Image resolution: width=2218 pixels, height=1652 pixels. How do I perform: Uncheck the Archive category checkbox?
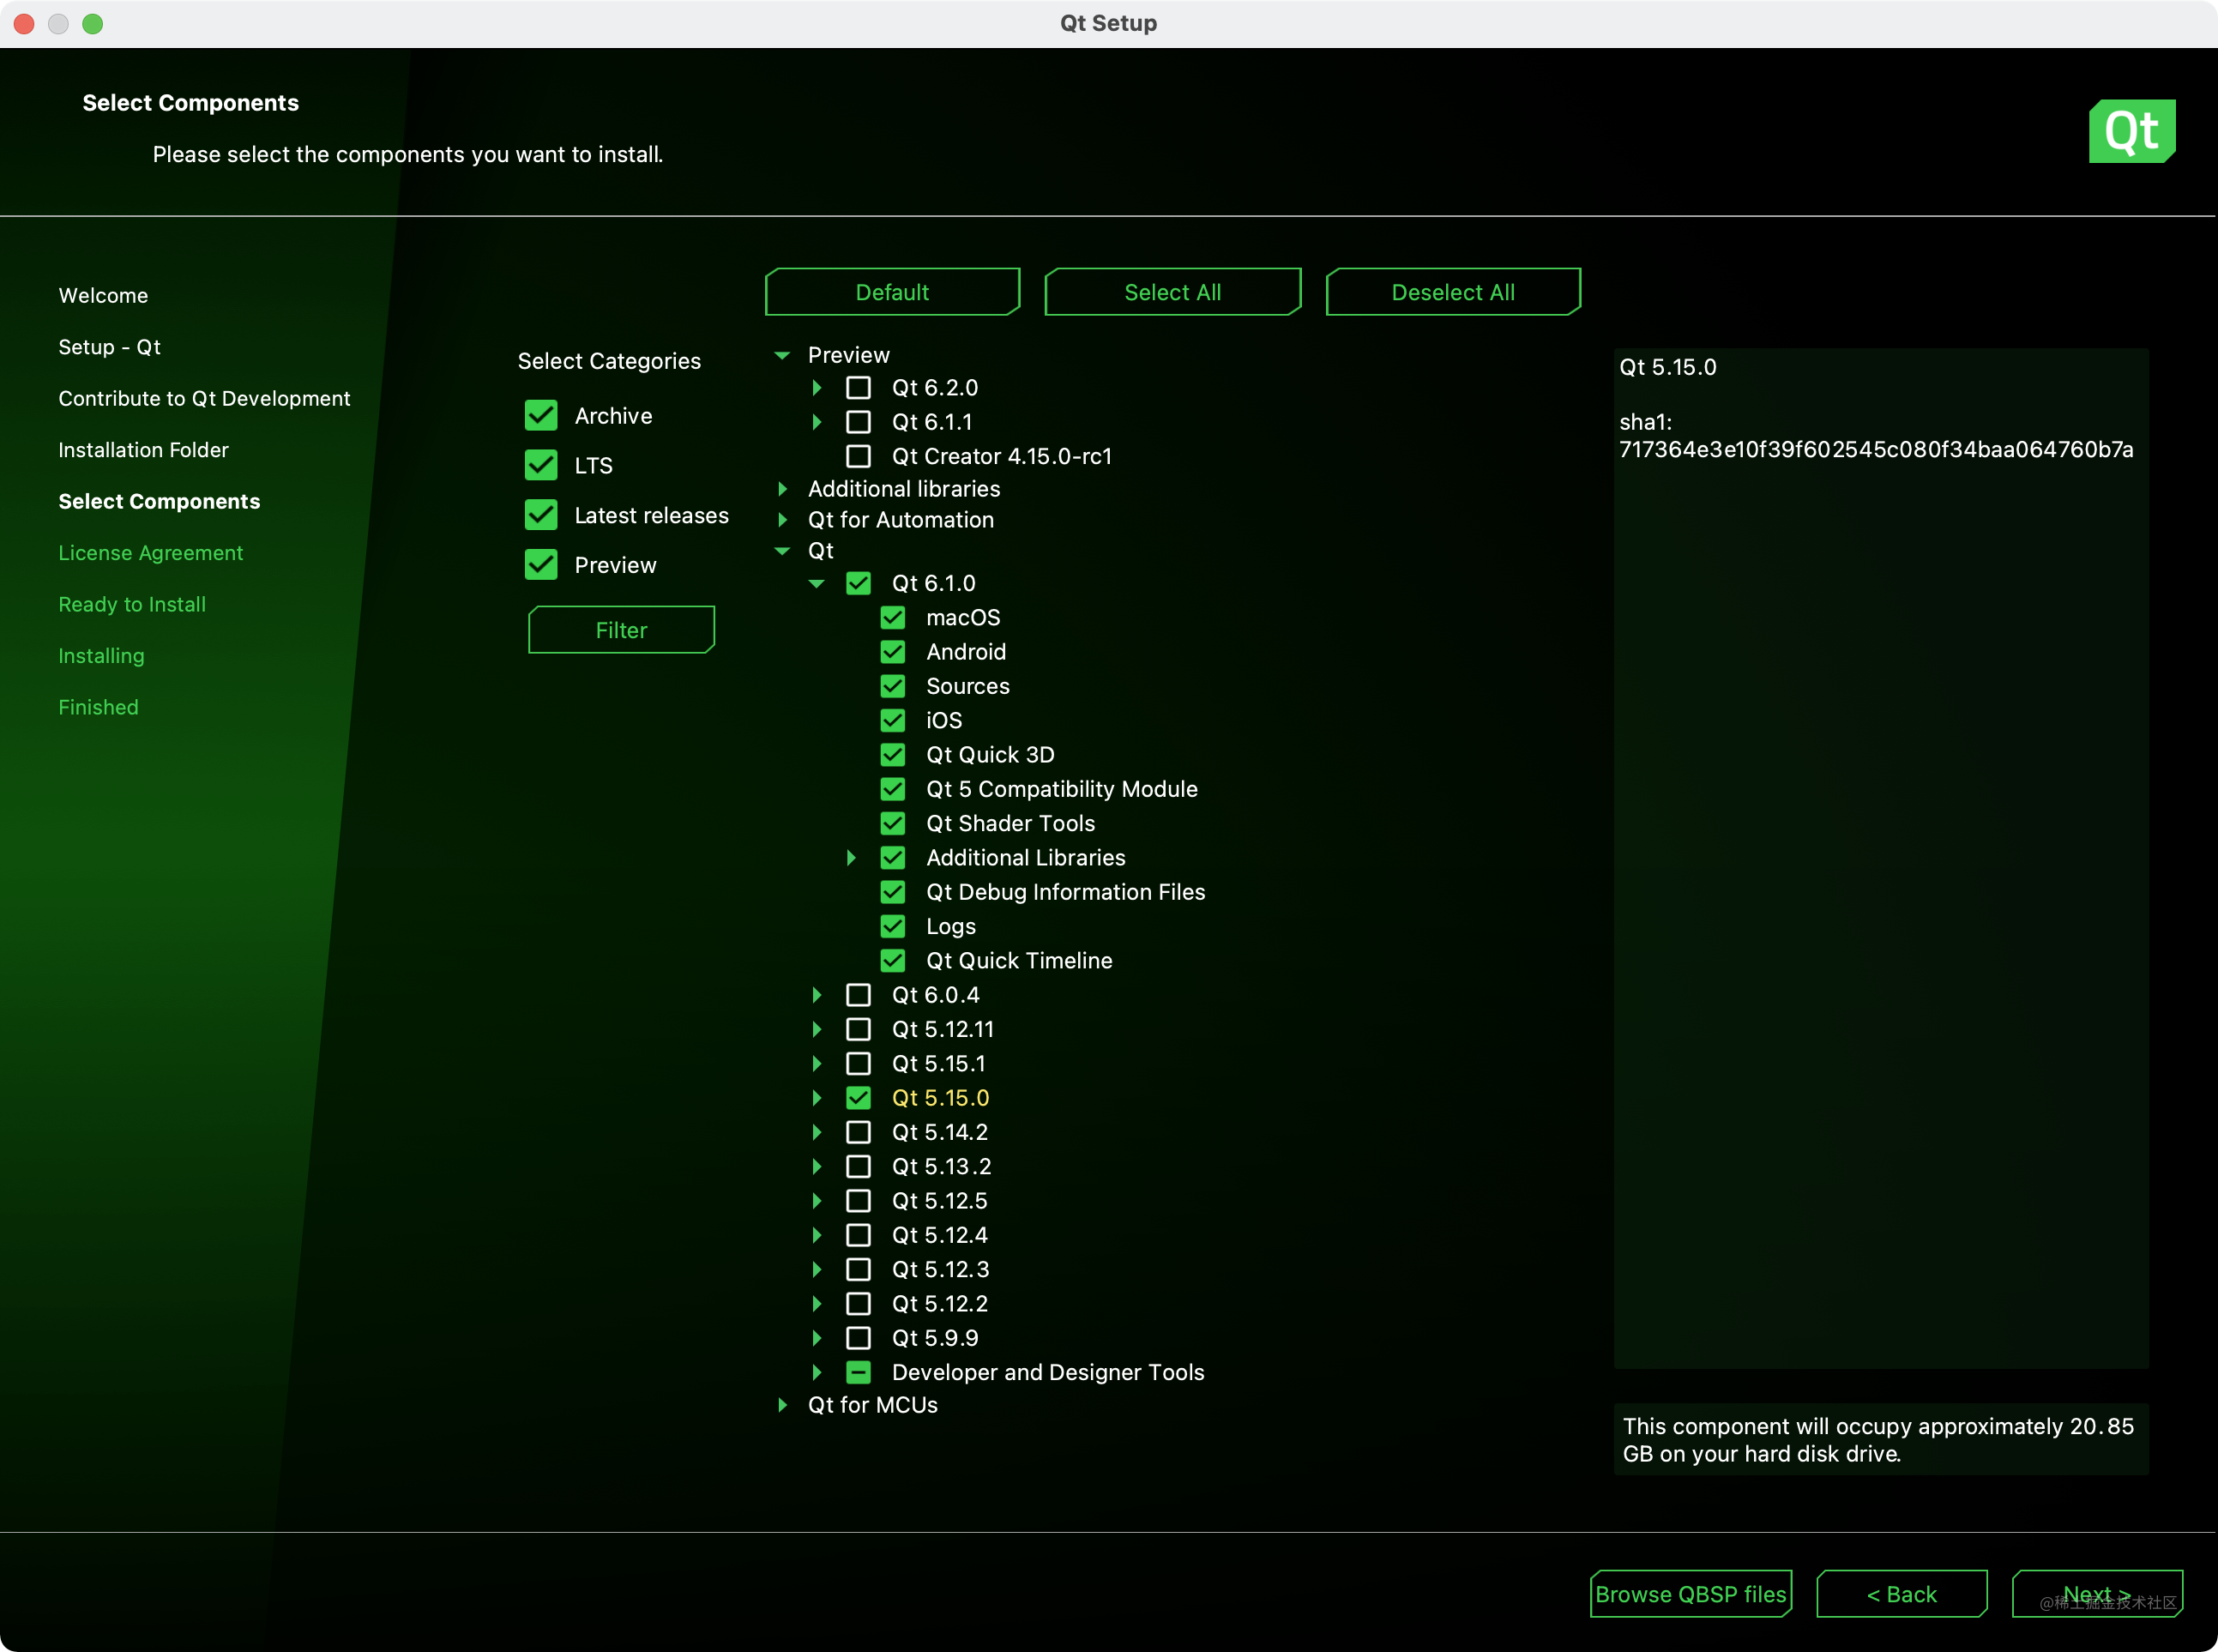click(x=541, y=416)
